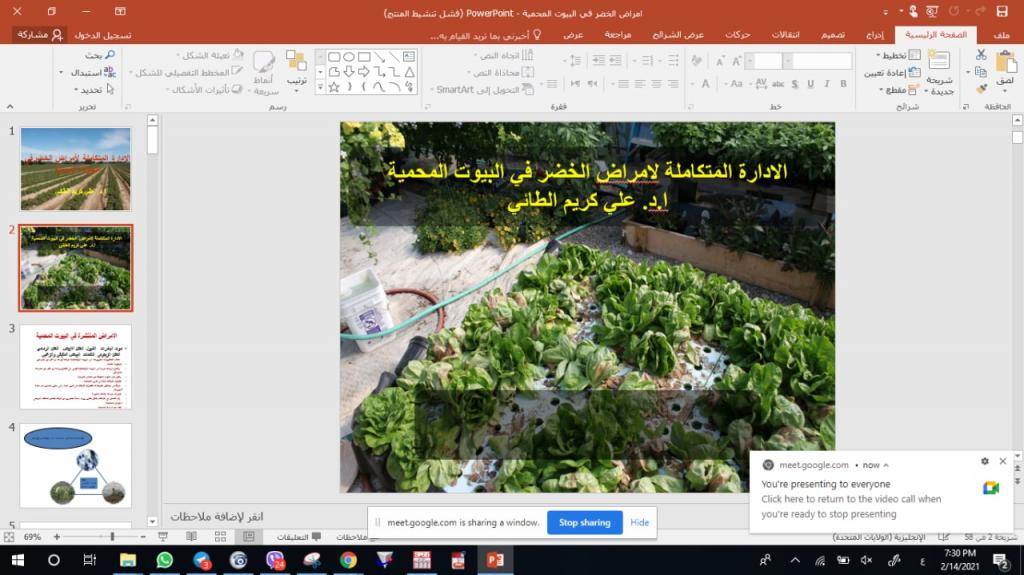Viewport: 1024px width, 575px height.
Task: Open WhatsApp from the taskbar
Action: tap(165, 560)
